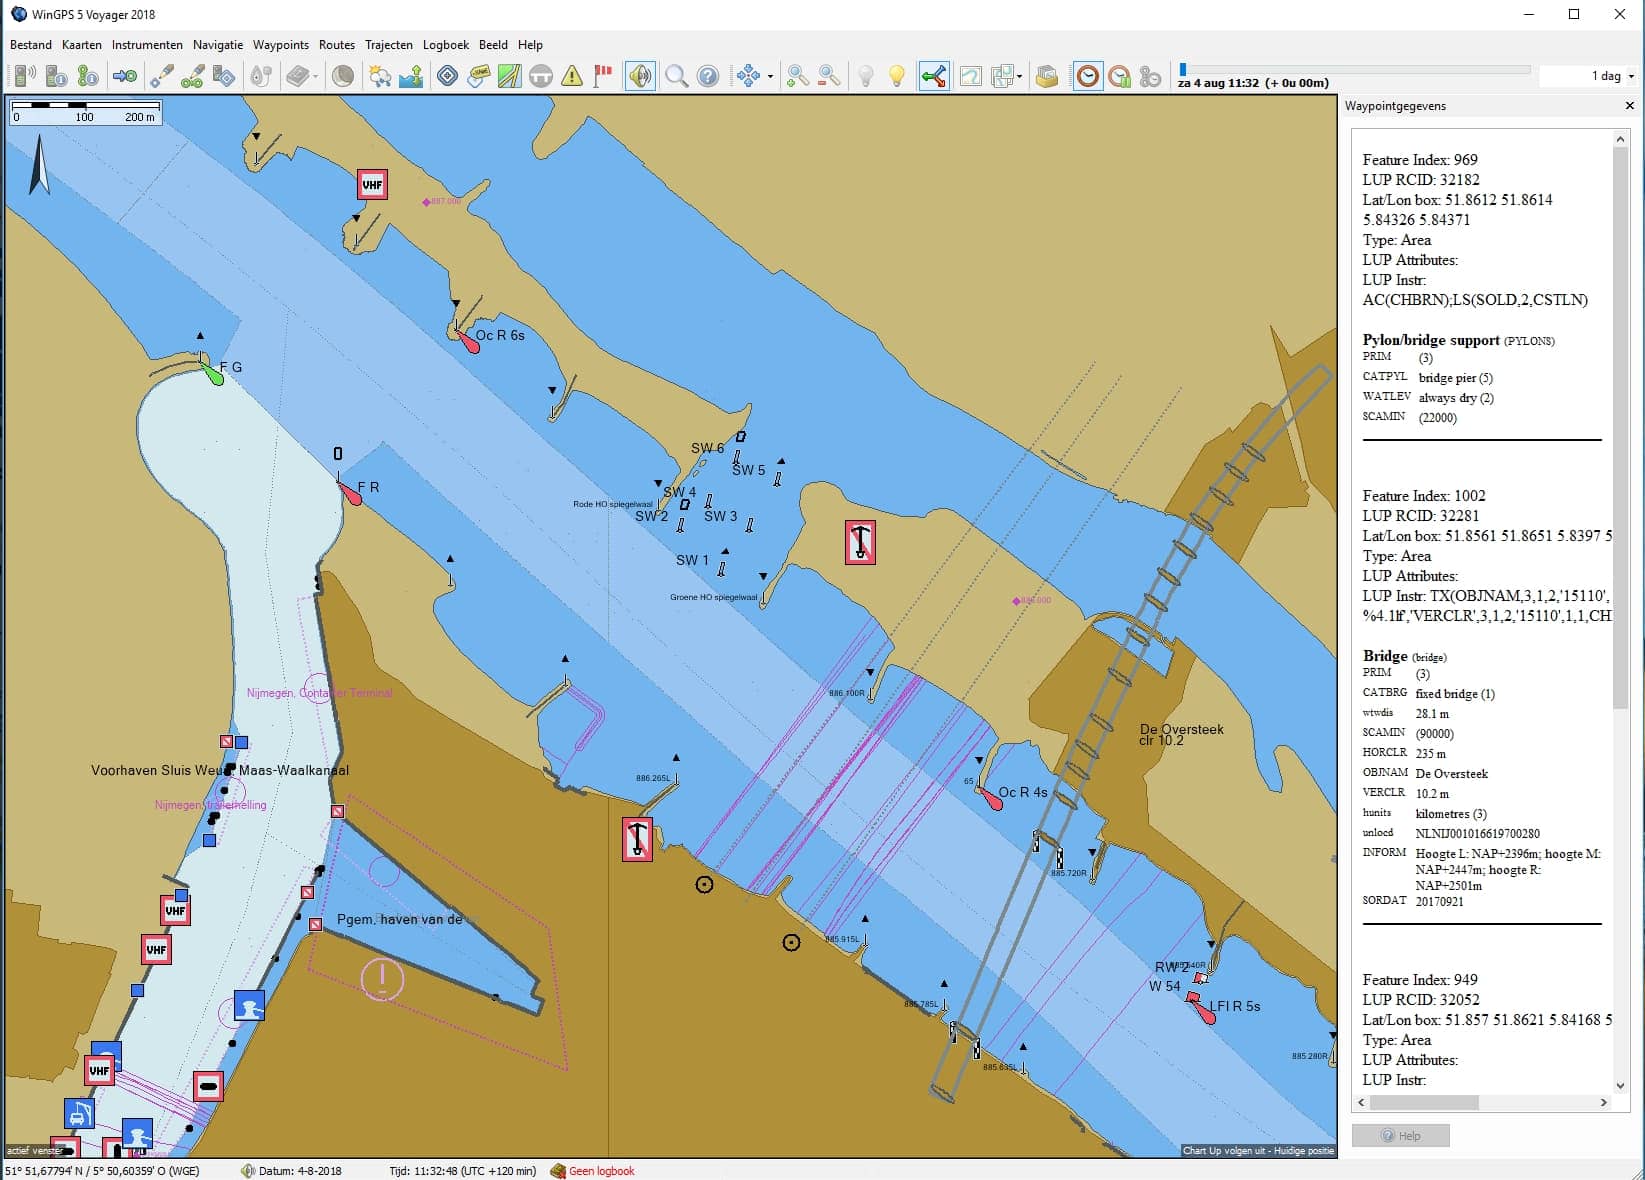Screen dimensions: 1645x1180
Task: Toggle the sound speaker button
Action: click(x=640, y=76)
